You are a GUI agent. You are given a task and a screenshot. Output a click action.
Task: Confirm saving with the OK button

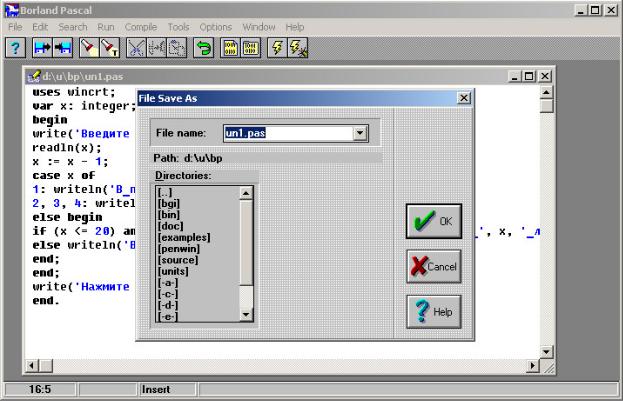coord(434,221)
